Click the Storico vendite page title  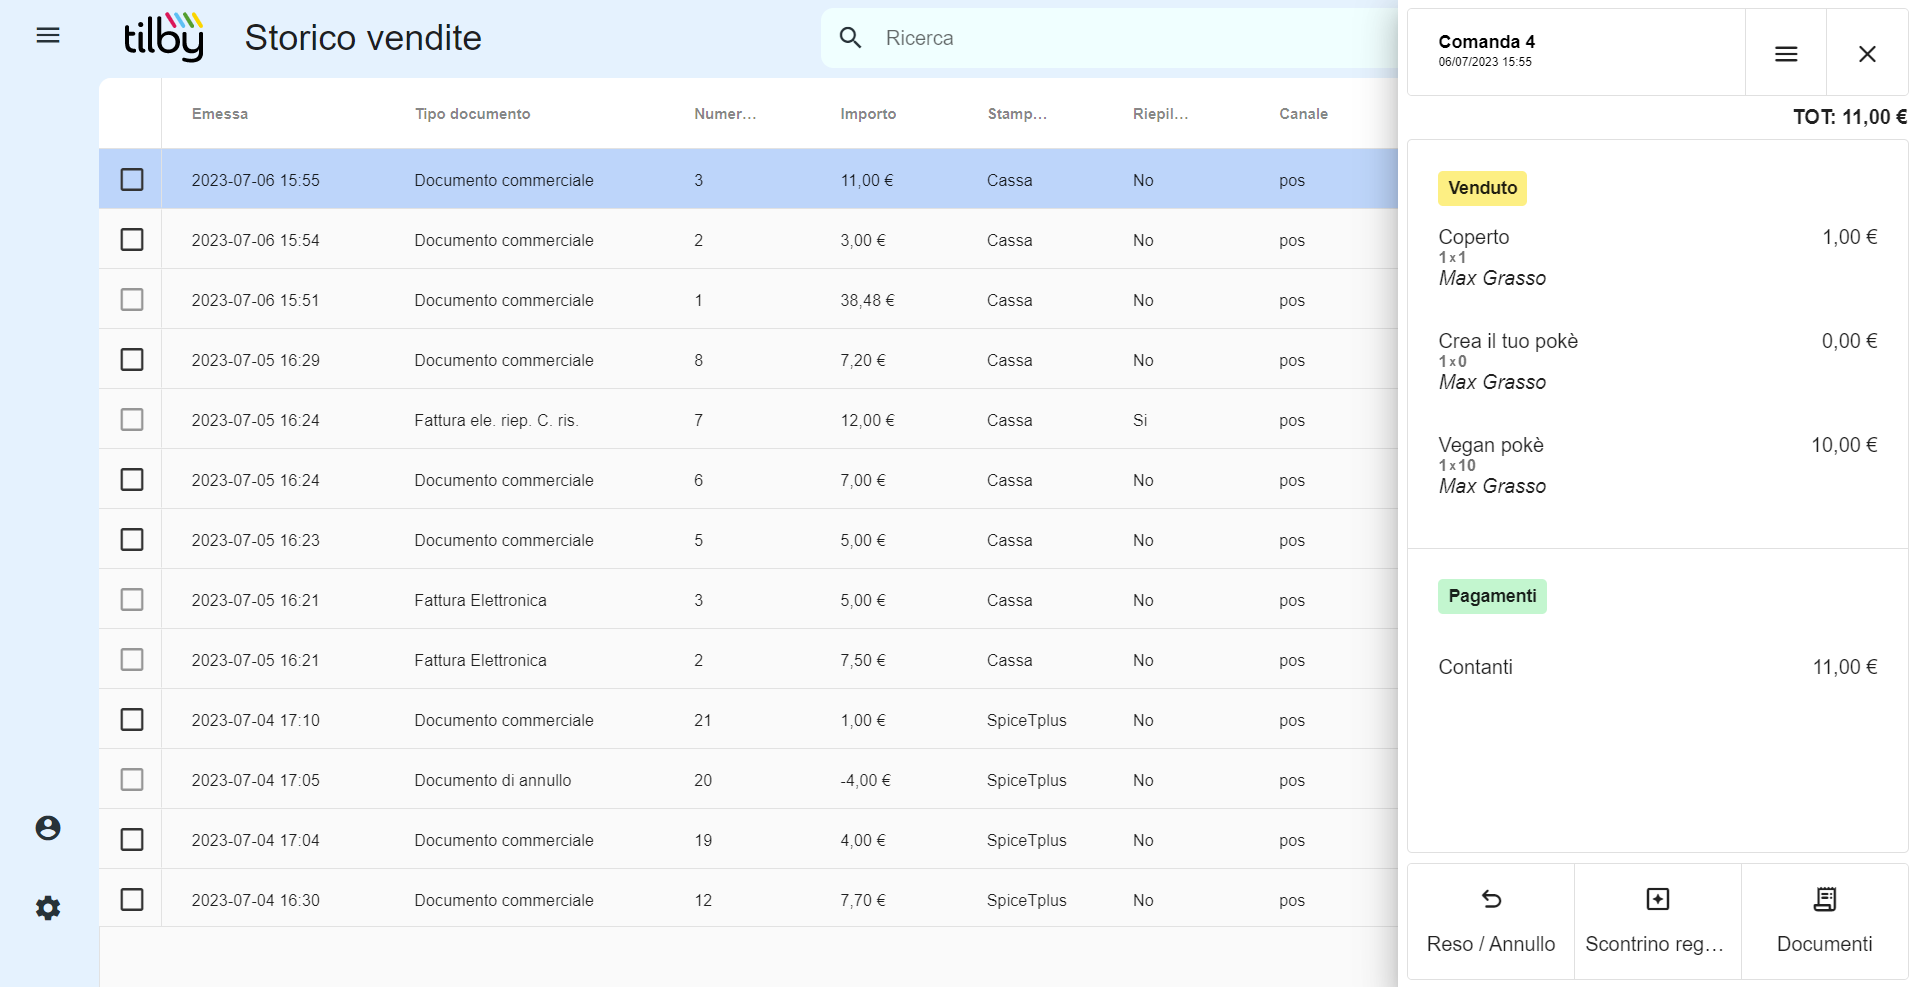click(x=363, y=38)
